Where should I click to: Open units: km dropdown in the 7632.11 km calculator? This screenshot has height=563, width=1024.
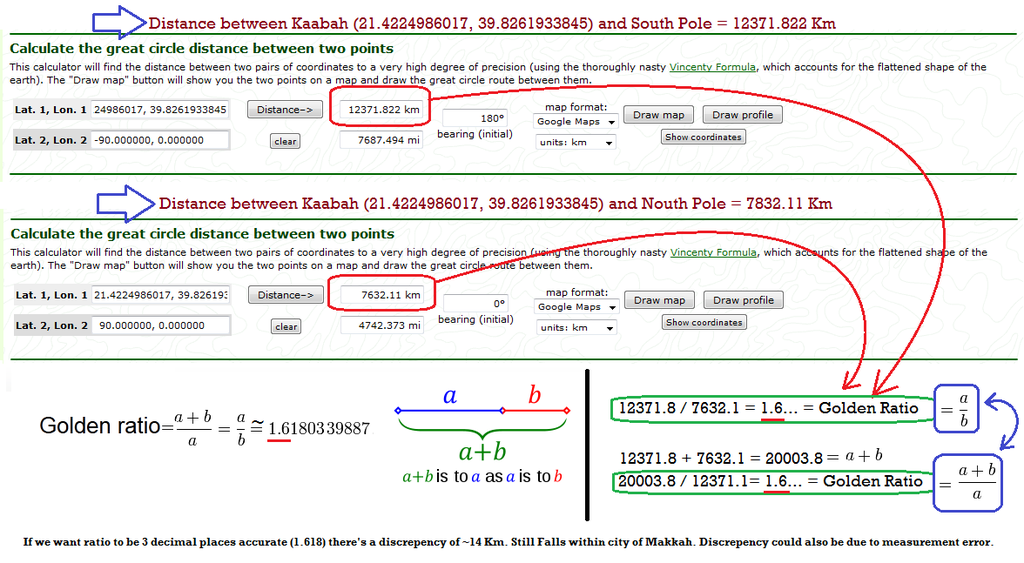pos(575,328)
